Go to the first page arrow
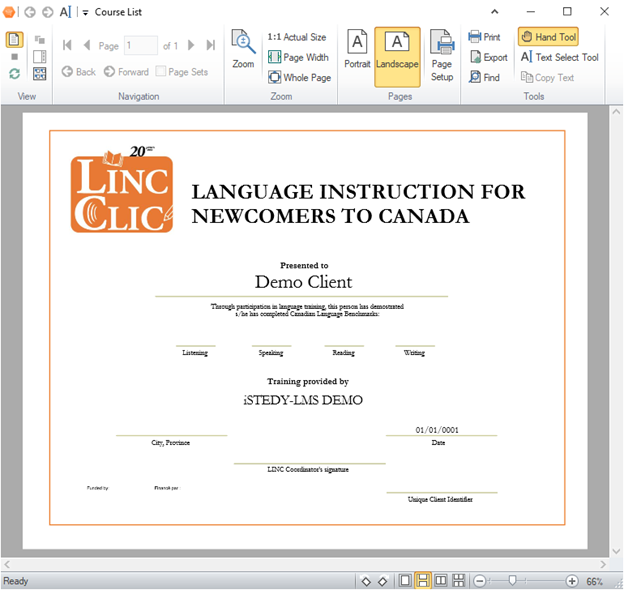 pyautogui.click(x=67, y=45)
